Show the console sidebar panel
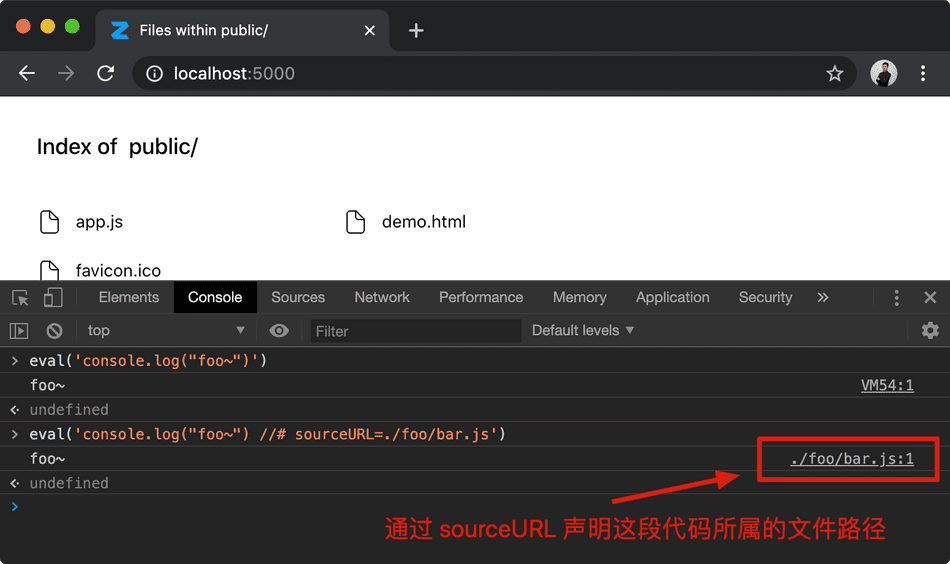The height and width of the screenshot is (564, 950). [x=19, y=331]
